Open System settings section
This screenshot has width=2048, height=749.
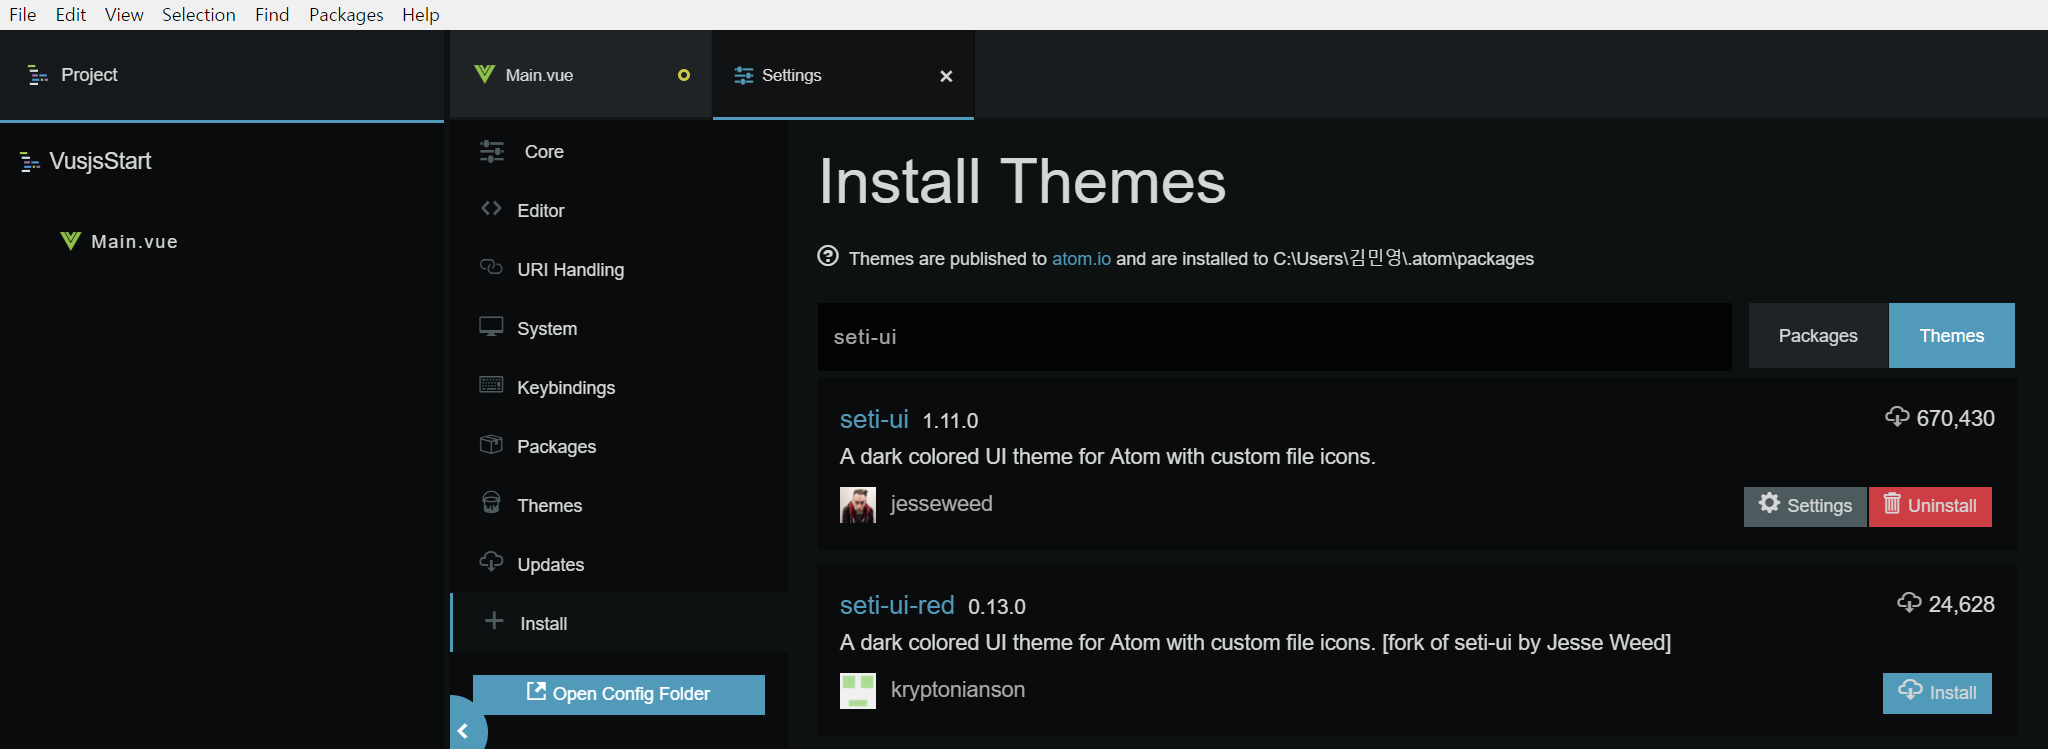(619, 328)
